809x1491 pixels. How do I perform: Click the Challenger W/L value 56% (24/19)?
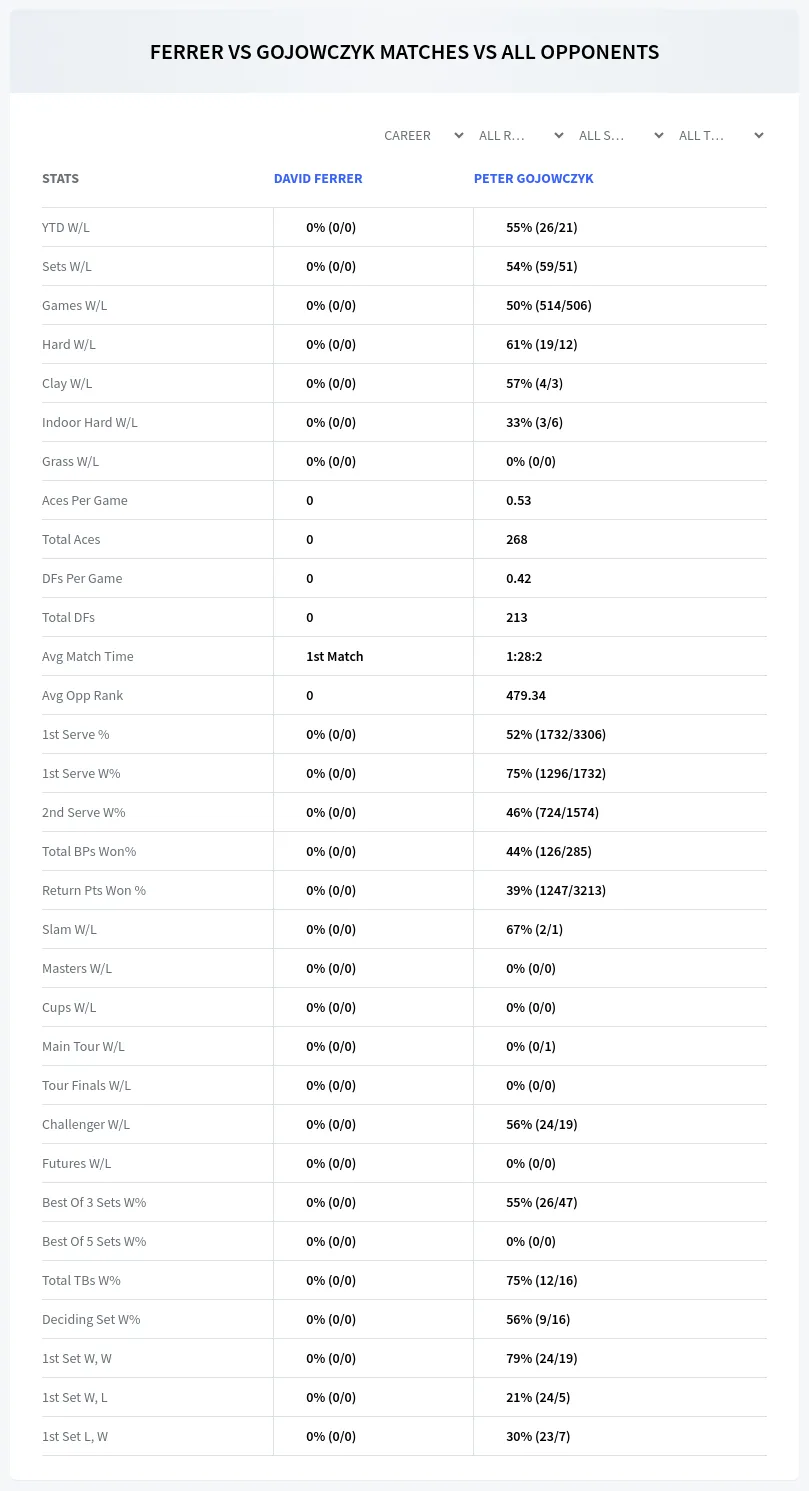pos(541,1124)
